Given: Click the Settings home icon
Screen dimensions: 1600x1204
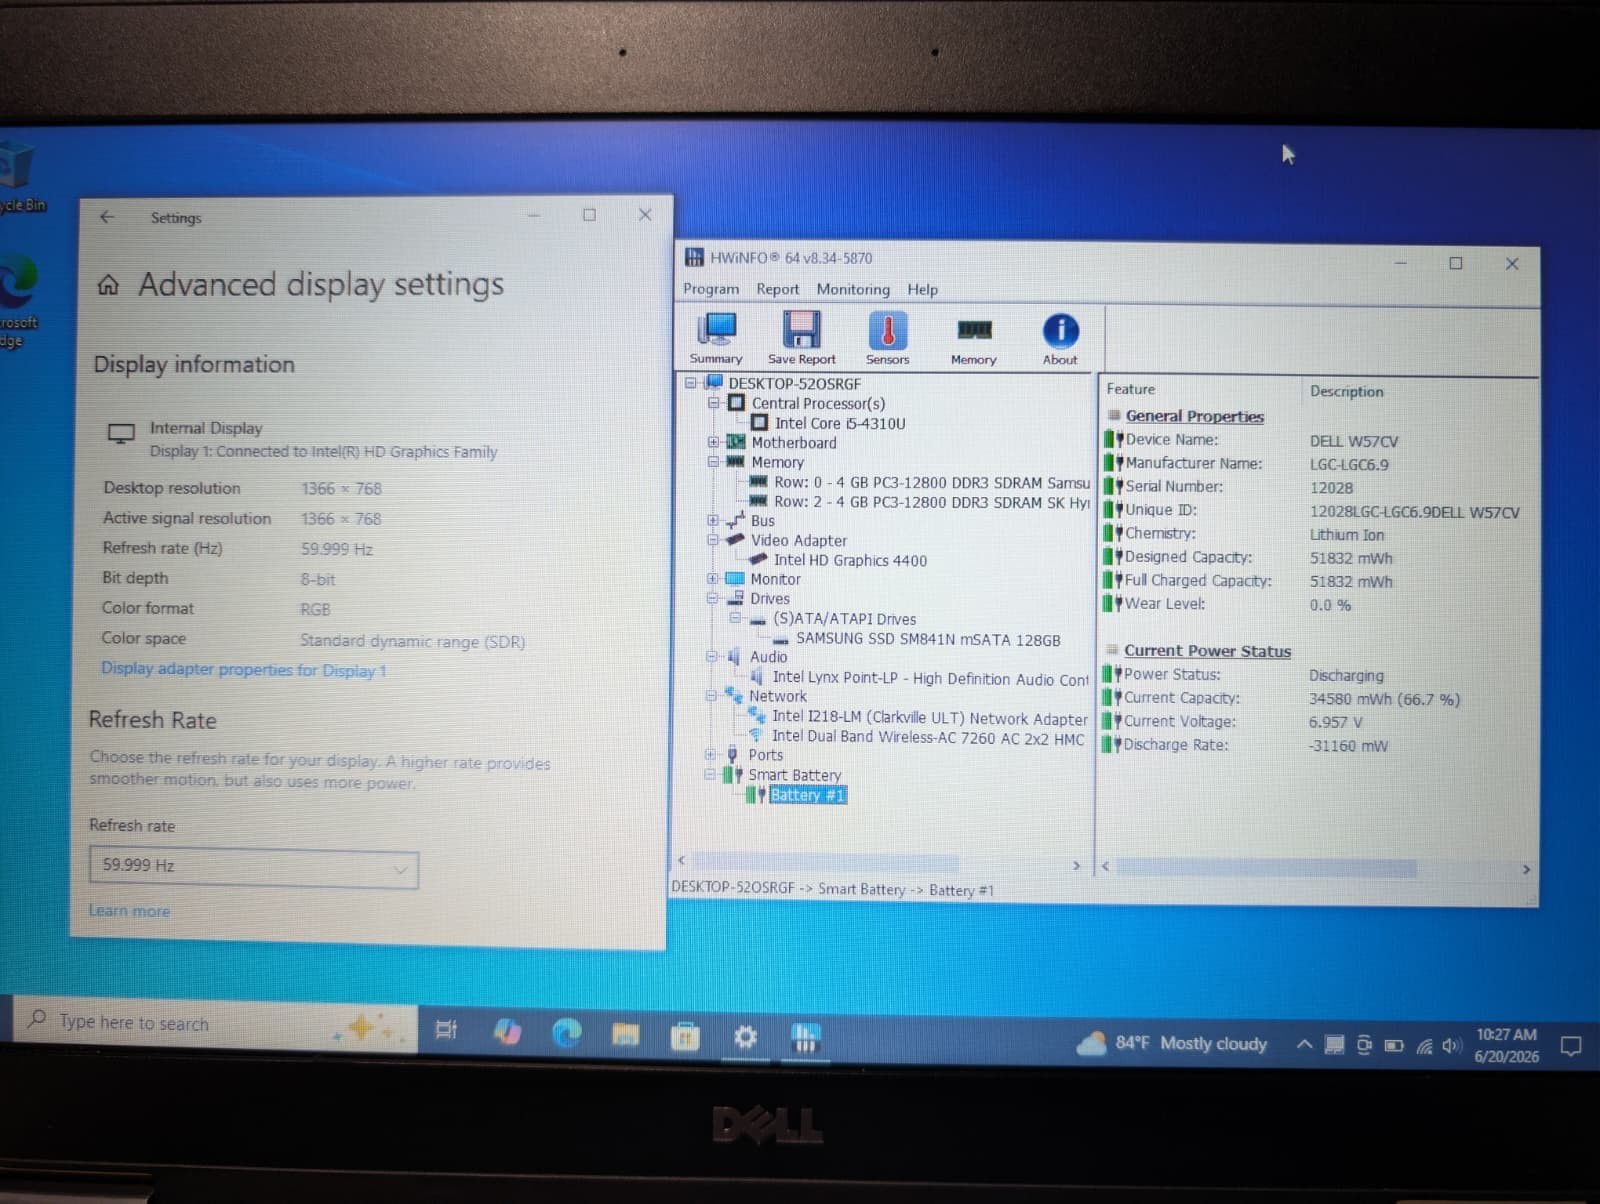Looking at the screenshot, I should (108, 286).
